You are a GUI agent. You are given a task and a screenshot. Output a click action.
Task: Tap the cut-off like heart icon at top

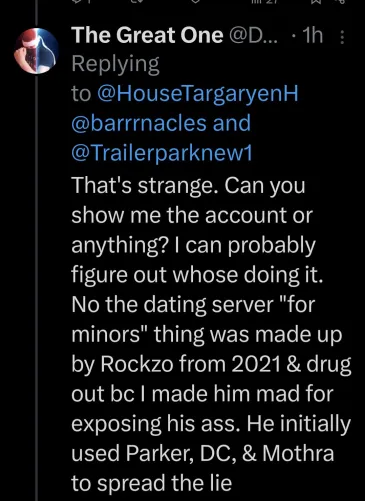tap(197, 1)
